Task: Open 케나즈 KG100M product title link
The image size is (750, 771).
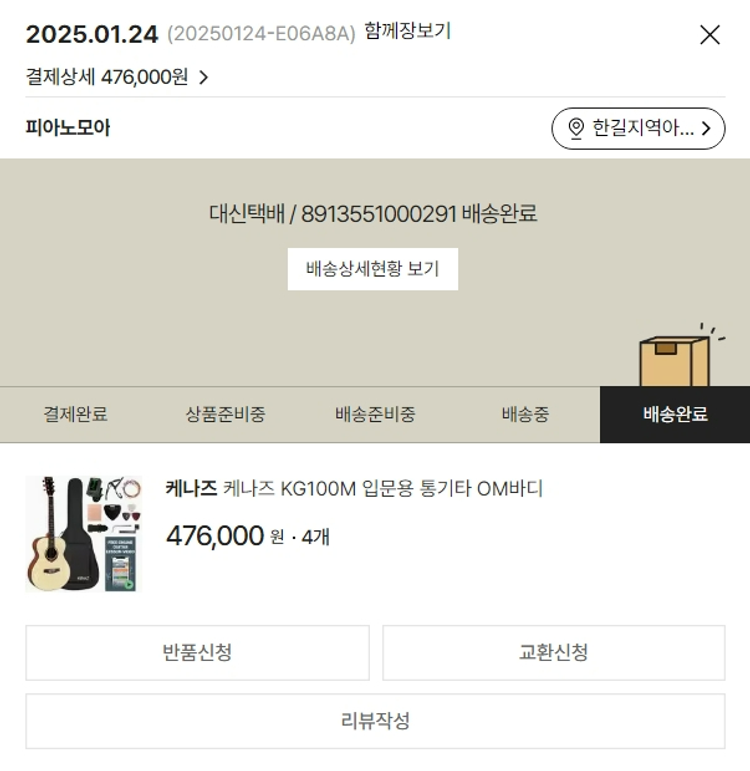Action: coord(383,489)
